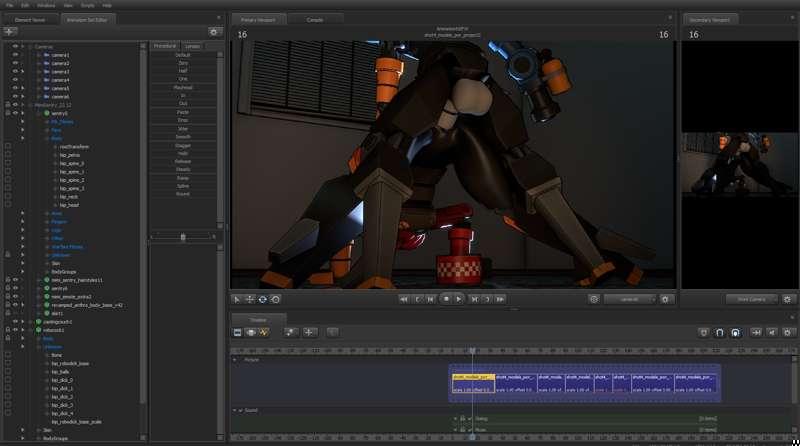
Task: Click the secondary viewport preview image
Action: (x=739, y=163)
